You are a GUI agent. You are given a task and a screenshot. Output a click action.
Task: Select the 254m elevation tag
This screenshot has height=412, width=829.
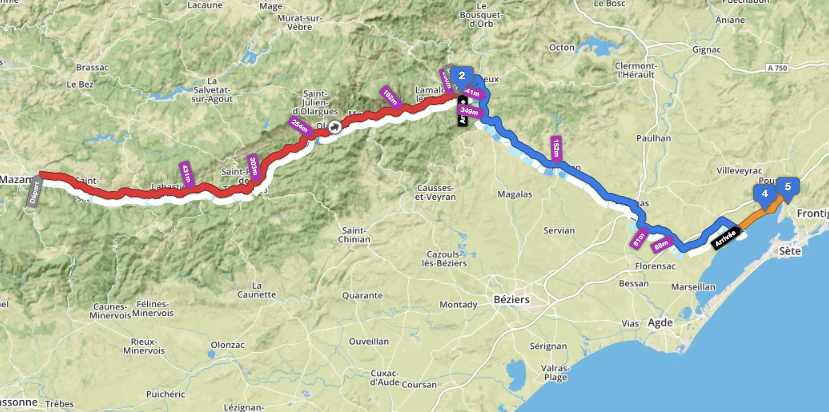click(299, 127)
